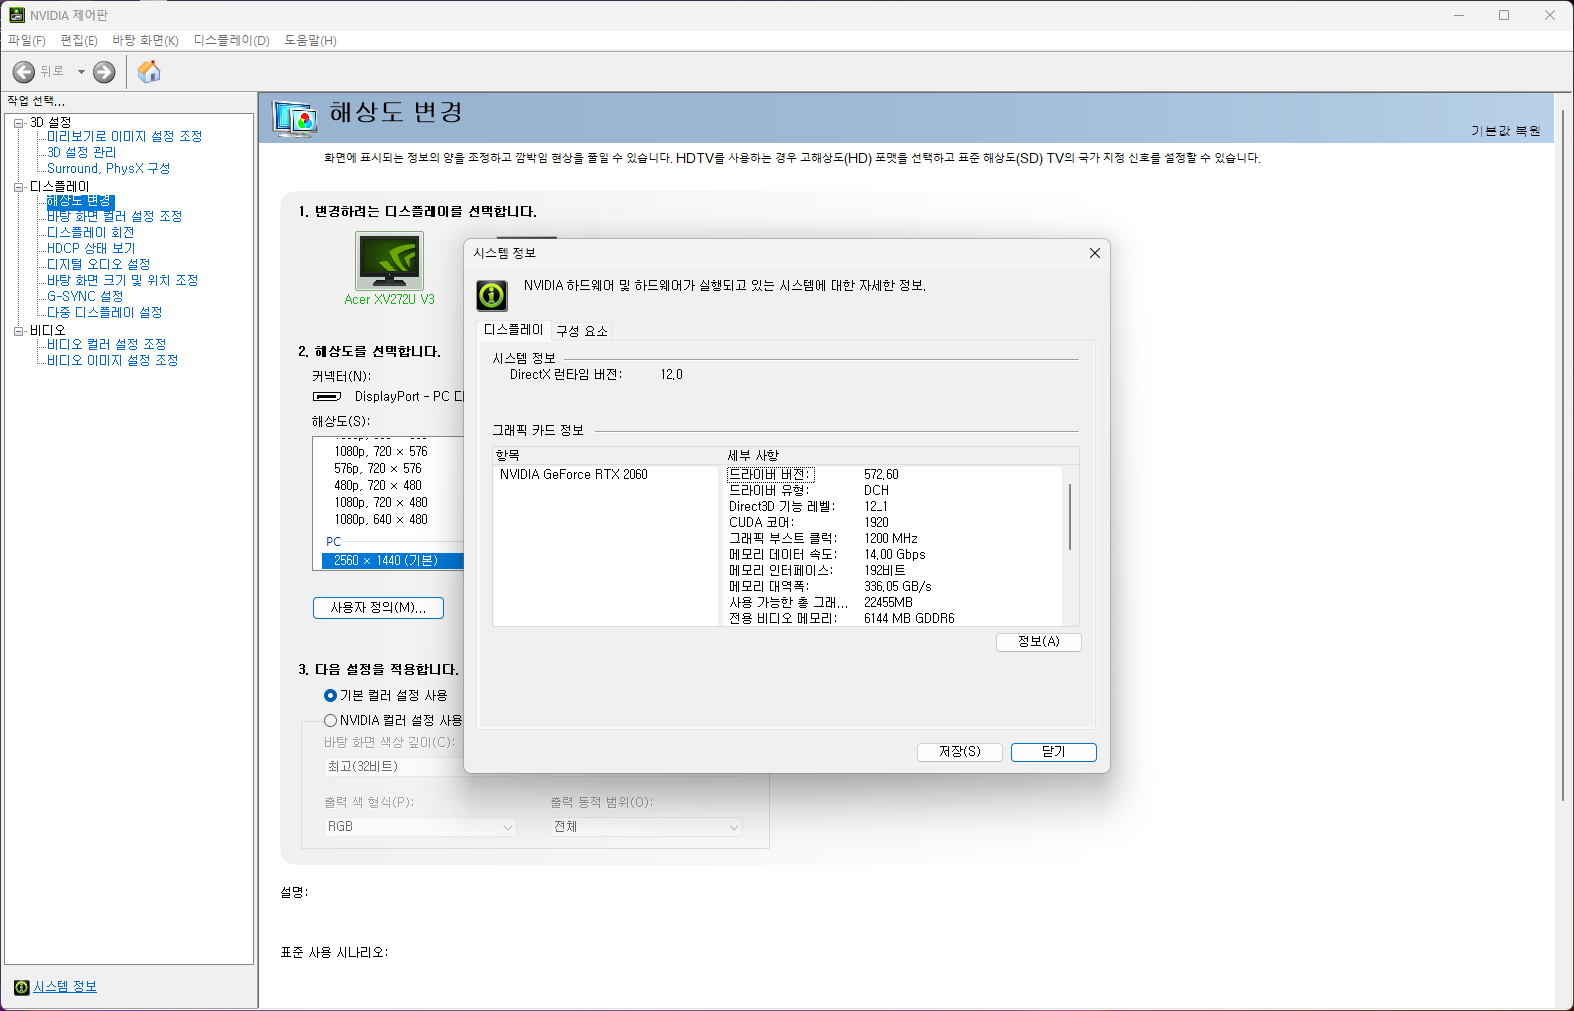The width and height of the screenshot is (1574, 1011).
Task: Open 미리보기로 이미지 설정 조정
Action: coord(125,136)
